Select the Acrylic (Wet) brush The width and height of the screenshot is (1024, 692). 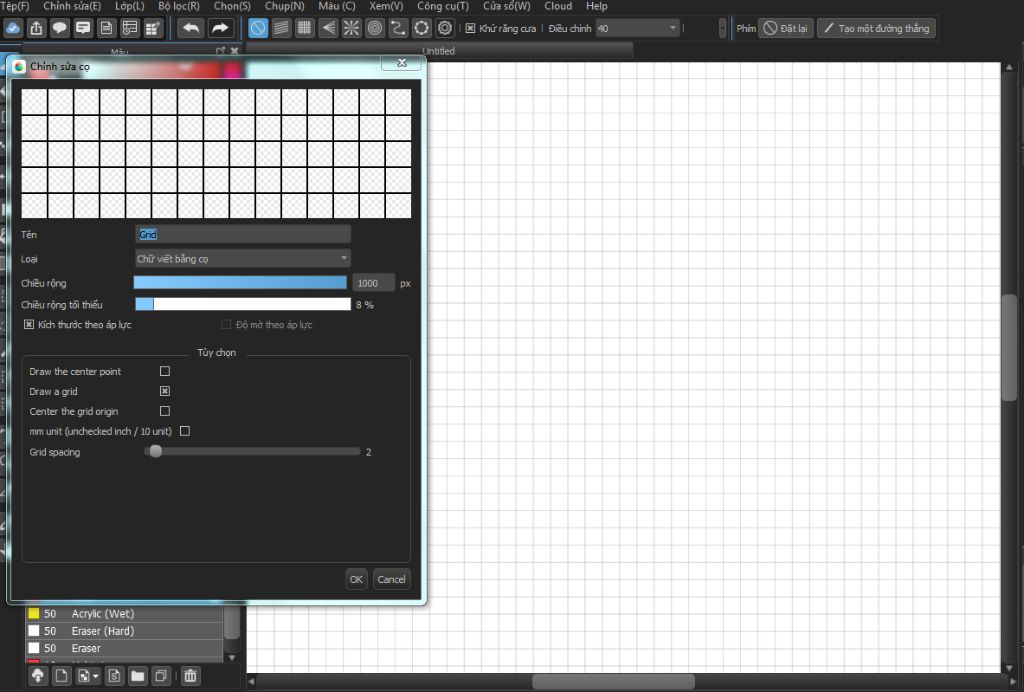(124, 614)
